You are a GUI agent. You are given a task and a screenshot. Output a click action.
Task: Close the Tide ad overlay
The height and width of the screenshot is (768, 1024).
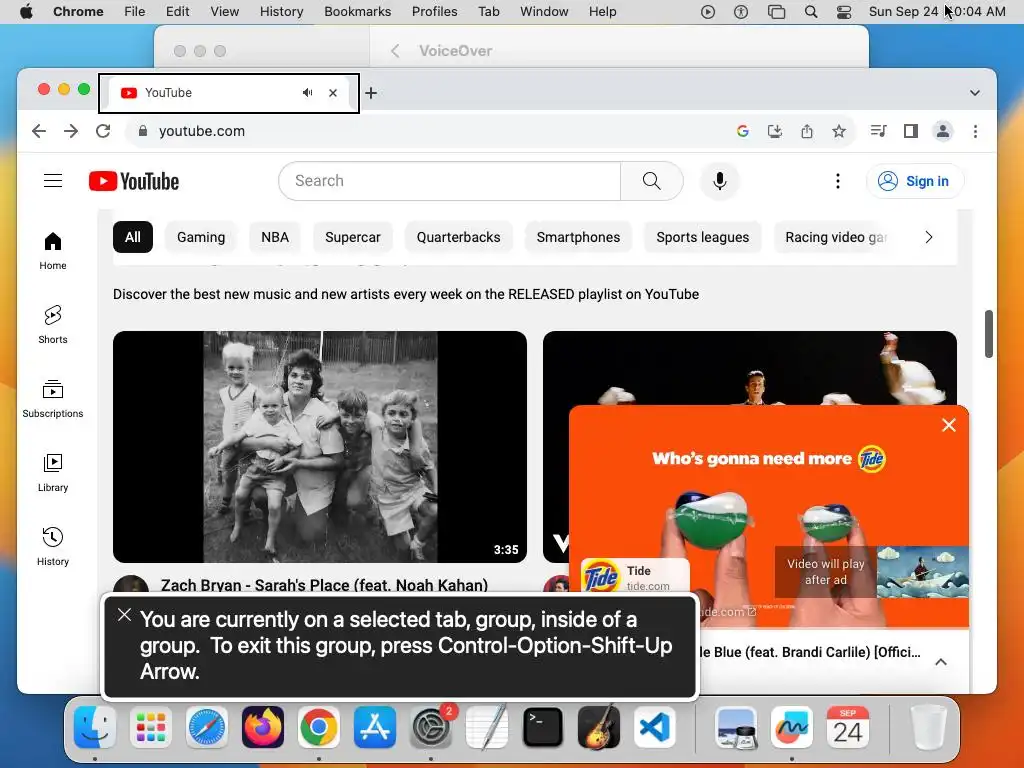pos(949,425)
